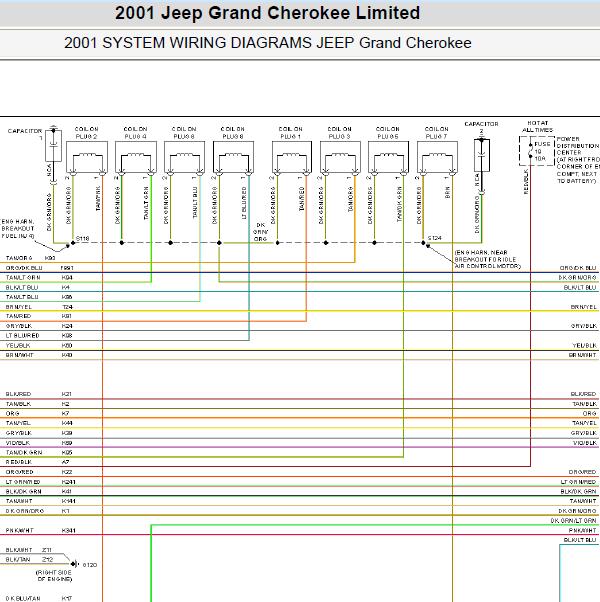
Task: Click the 'CAPACITOR 1' label
Action: pyautogui.click(x=25, y=134)
